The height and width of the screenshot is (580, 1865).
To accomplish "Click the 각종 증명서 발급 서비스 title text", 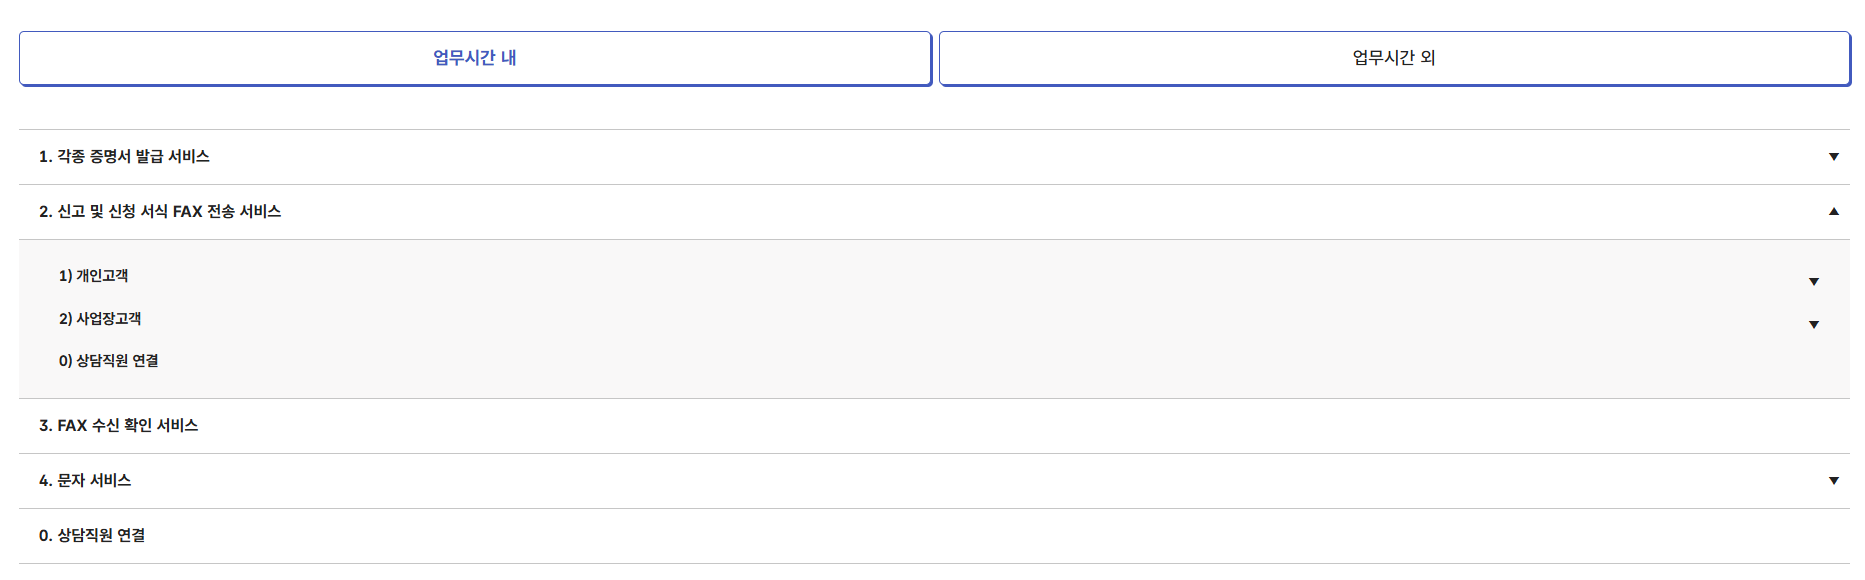I will click(133, 157).
